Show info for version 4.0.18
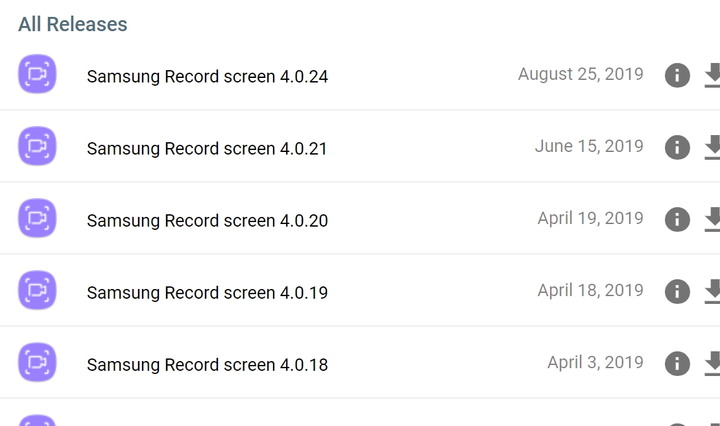Screen dimensions: 720x426 677,364
